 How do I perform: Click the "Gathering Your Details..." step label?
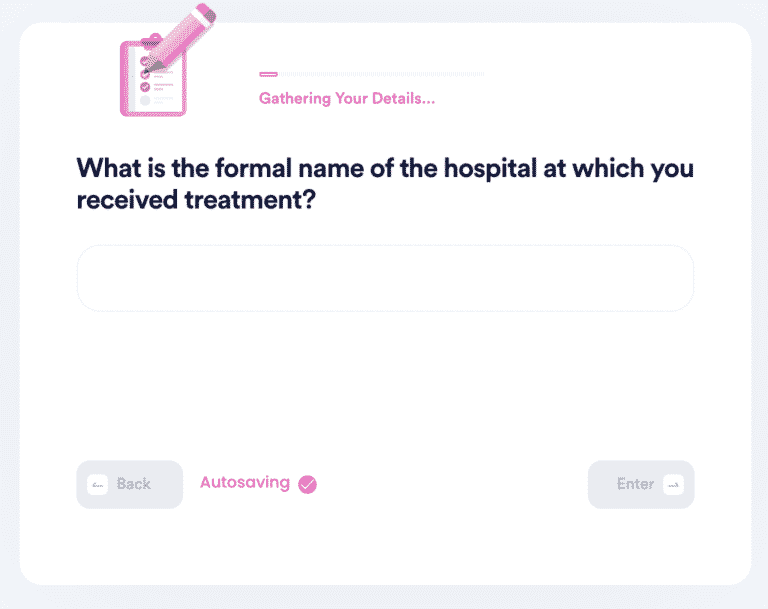pos(346,99)
